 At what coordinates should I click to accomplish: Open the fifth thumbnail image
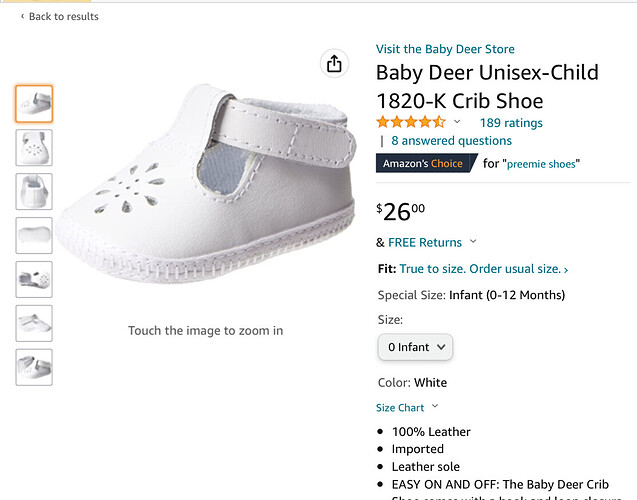click(x=34, y=279)
